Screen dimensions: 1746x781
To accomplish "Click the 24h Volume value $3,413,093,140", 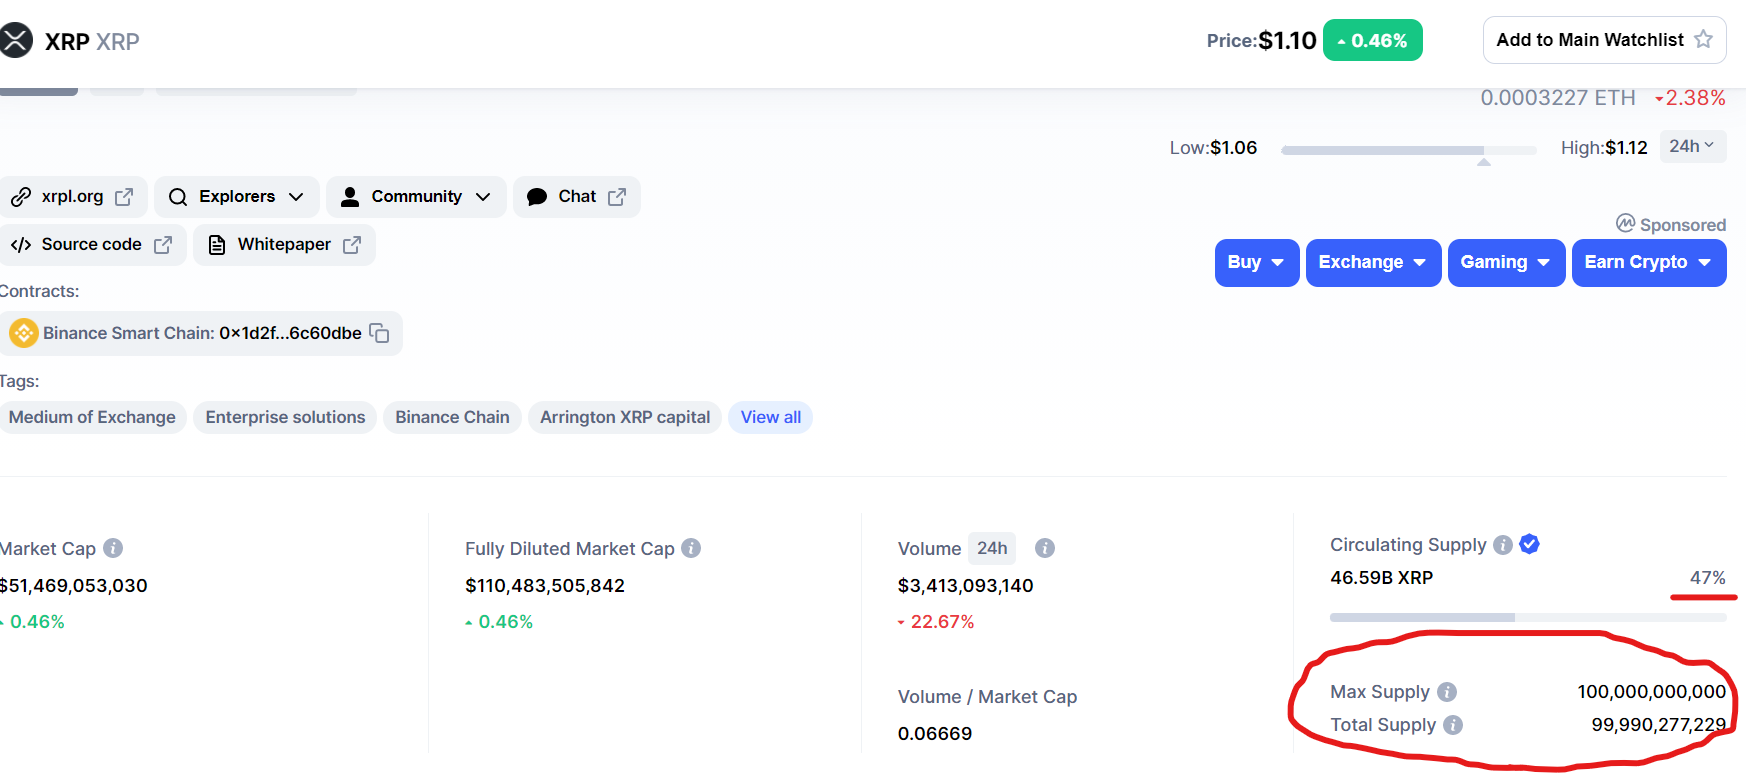I will click(x=966, y=586).
